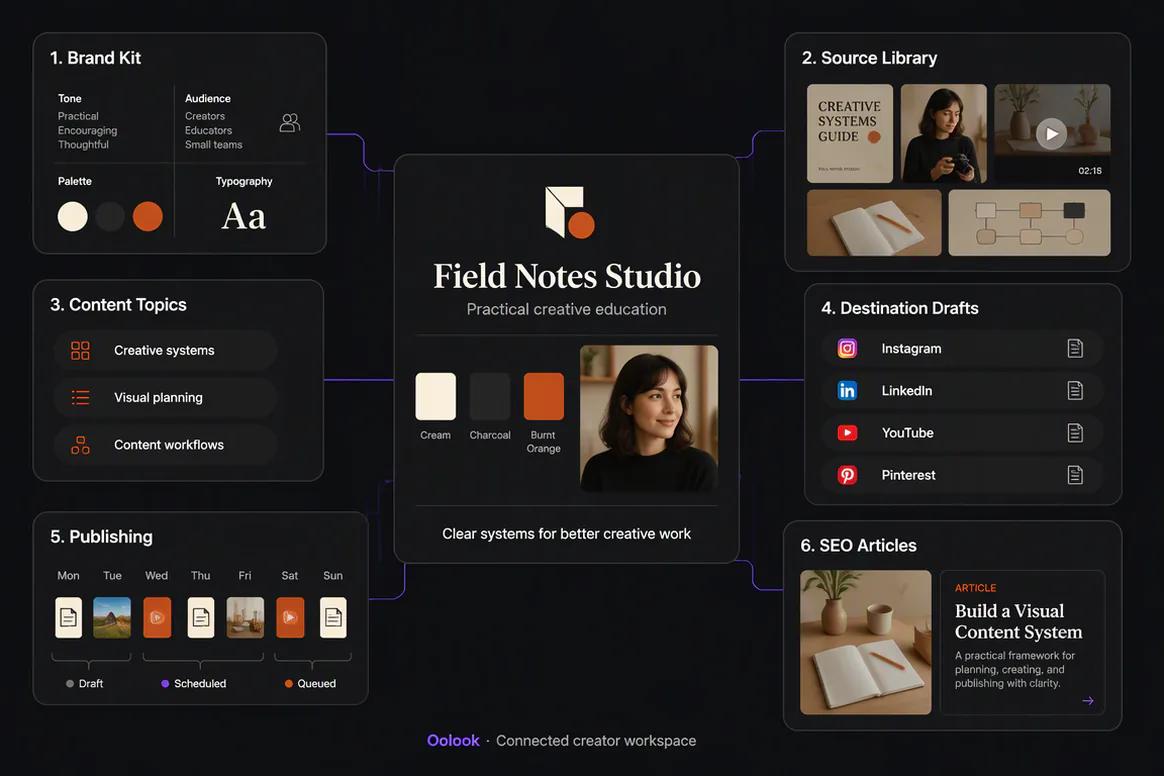
Task: Pick the cream circle in Brand Kit Palette
Action: (73, 216)
